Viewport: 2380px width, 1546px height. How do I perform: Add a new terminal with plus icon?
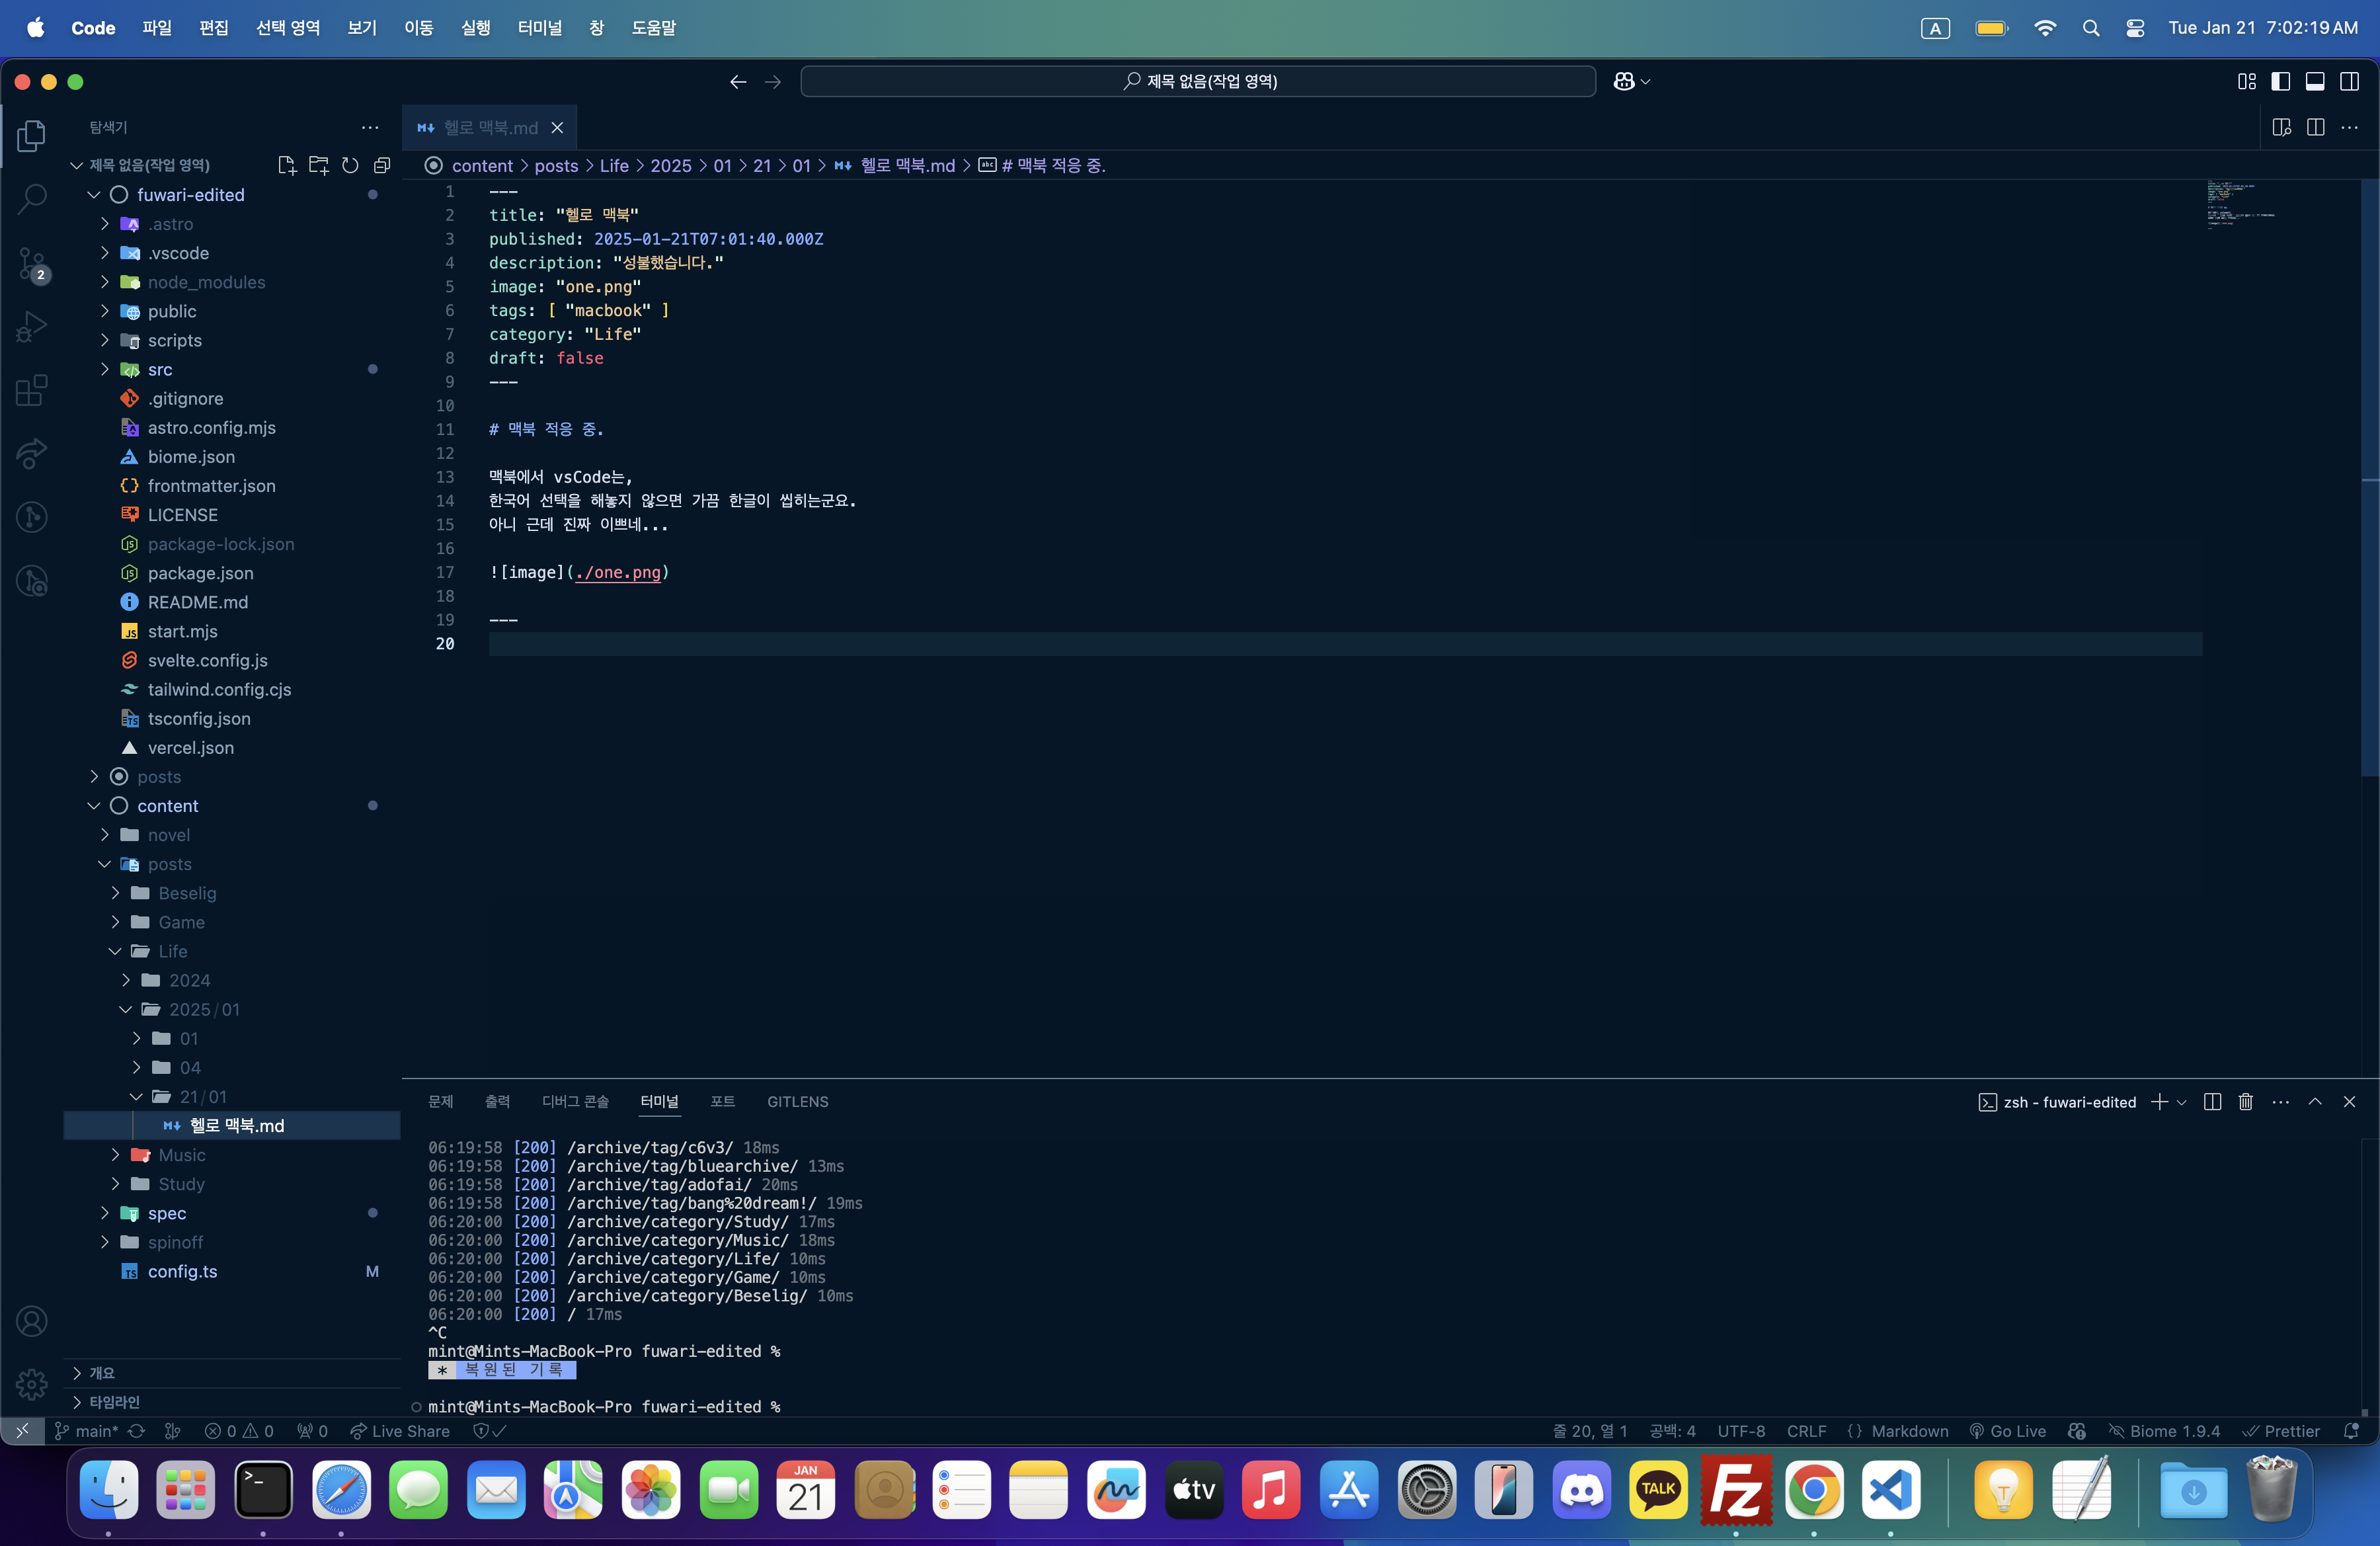(2159, 1101)
